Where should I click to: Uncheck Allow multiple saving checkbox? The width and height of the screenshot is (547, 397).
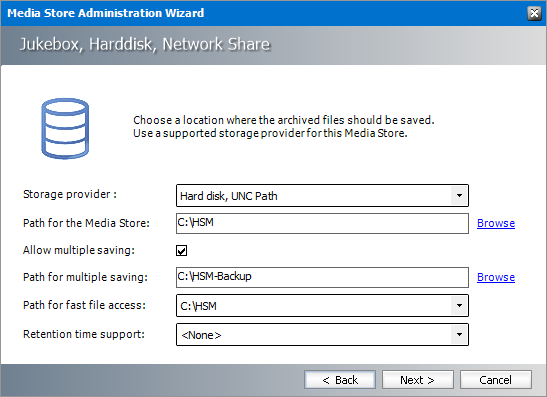pyautogui.click(x=181, y=250)
